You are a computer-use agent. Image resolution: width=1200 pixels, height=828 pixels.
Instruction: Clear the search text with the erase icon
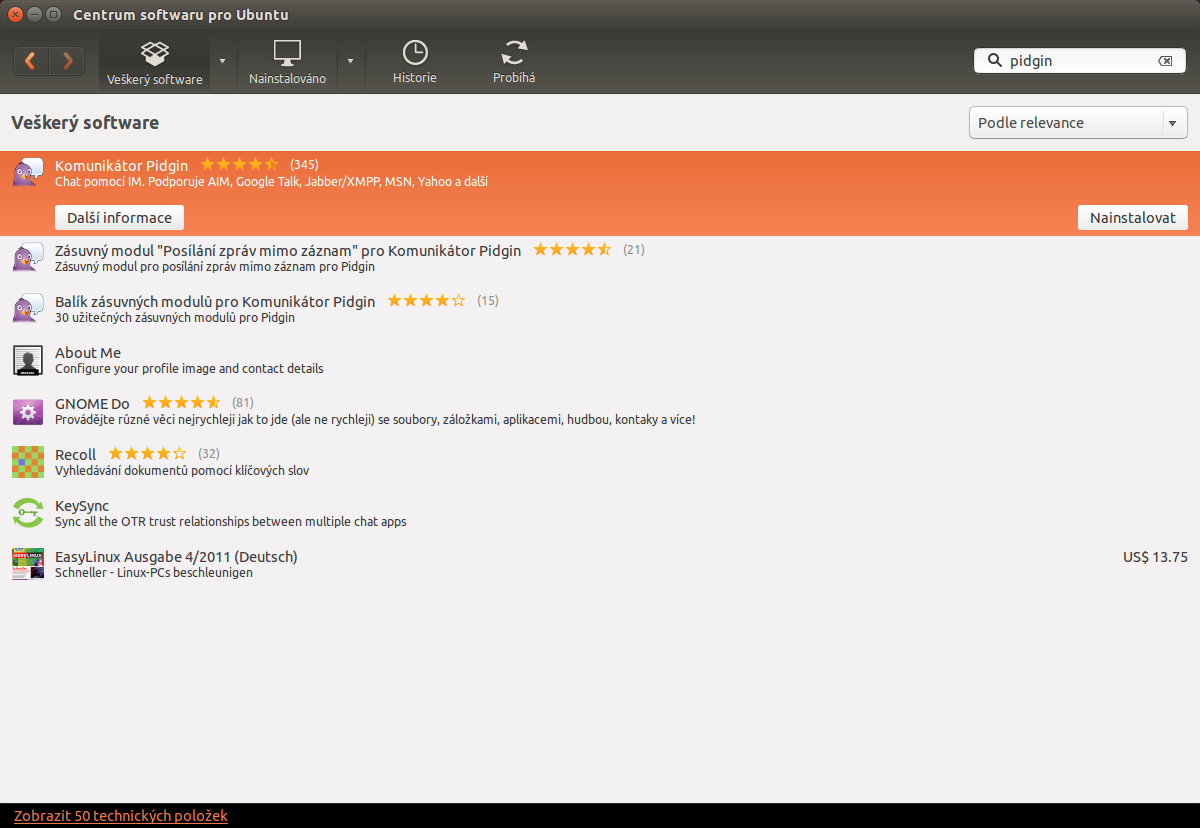(1165, 61)
